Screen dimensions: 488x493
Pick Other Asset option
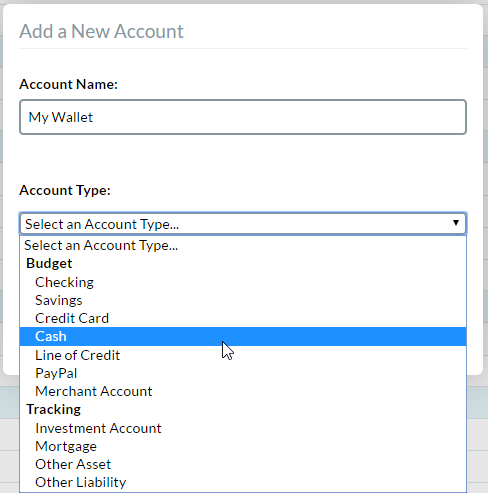tap(243, 464)
